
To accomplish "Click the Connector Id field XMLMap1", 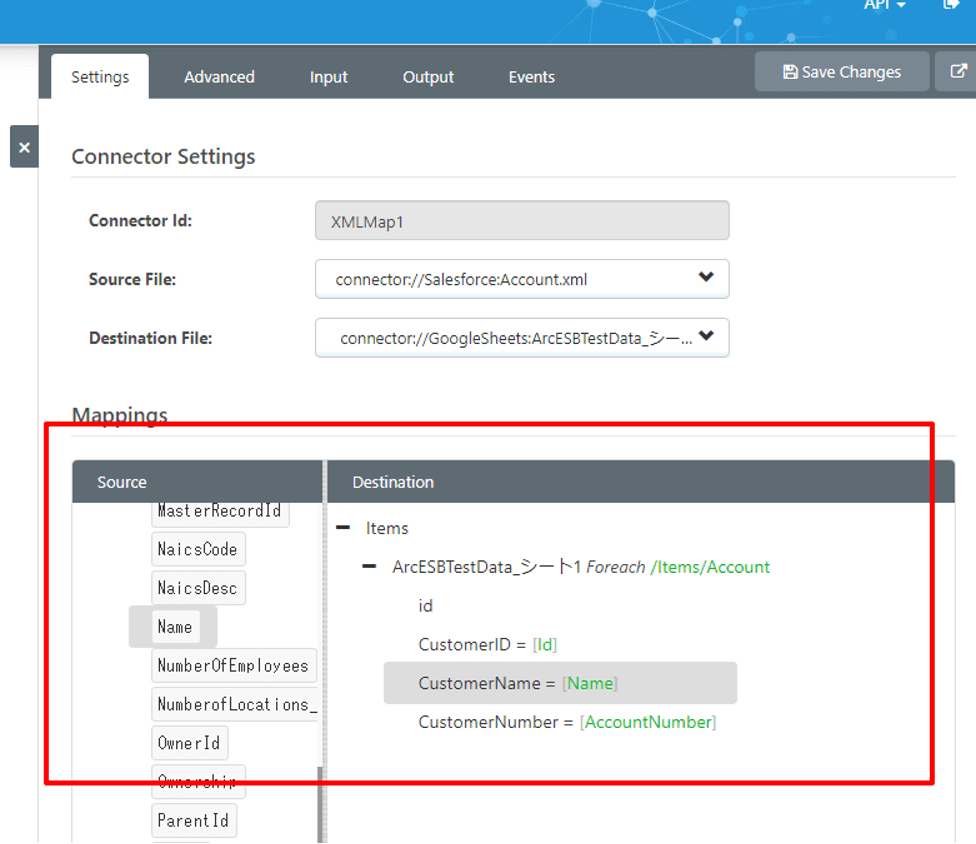I will click(x=522, y=220).
